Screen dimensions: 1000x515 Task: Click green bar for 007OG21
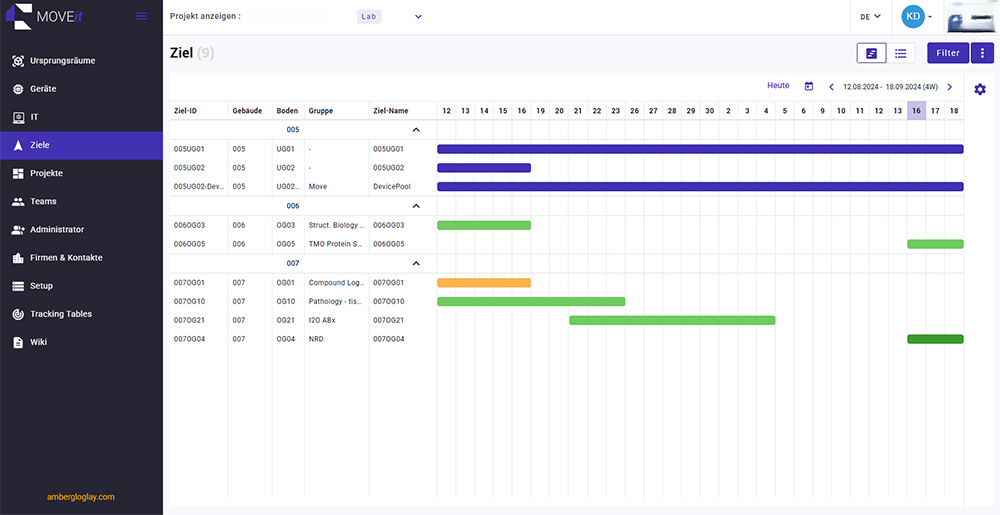click(x=672, y=321)
